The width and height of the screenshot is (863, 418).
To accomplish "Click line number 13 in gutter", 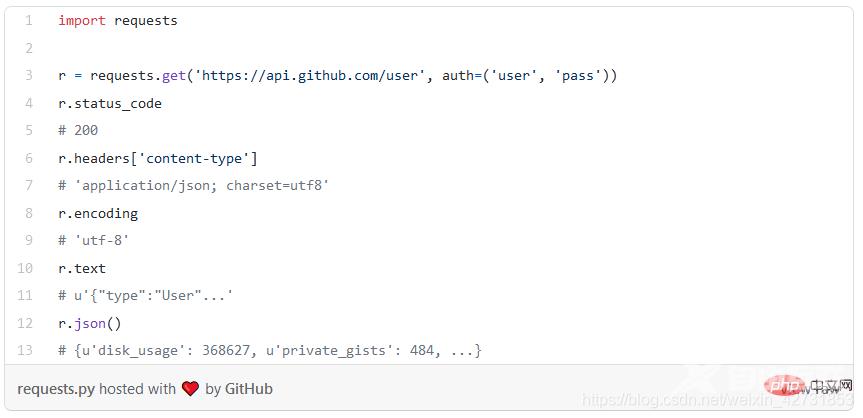I will 26,350.
